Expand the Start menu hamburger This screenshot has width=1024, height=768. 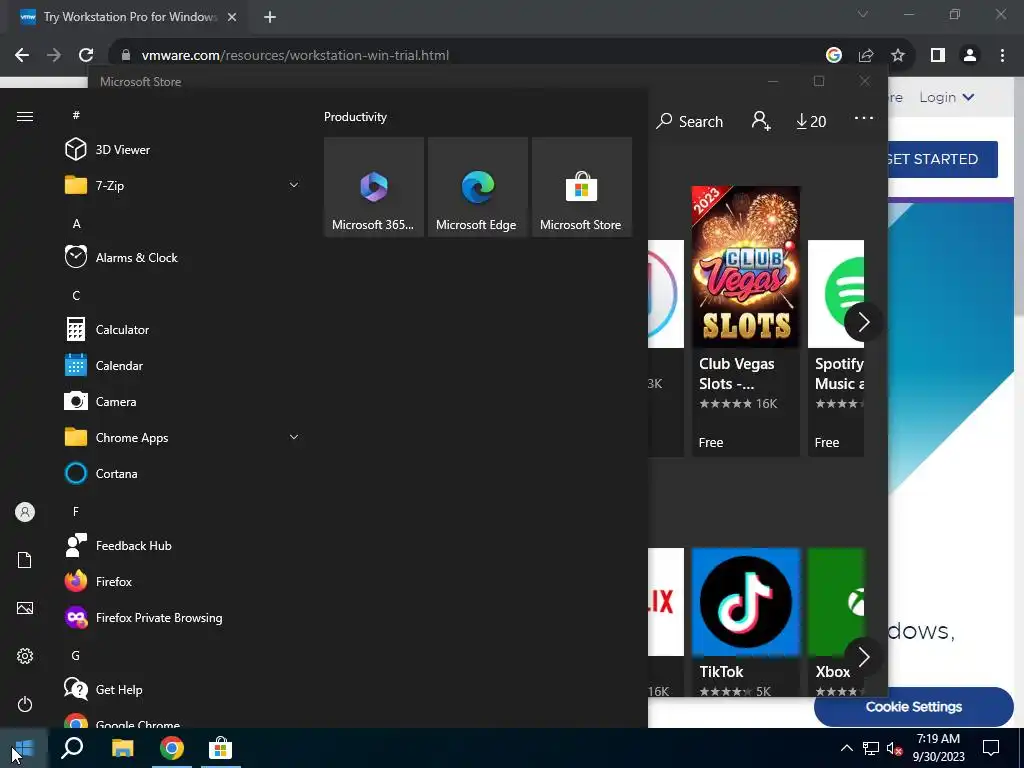tap(25, 116)
